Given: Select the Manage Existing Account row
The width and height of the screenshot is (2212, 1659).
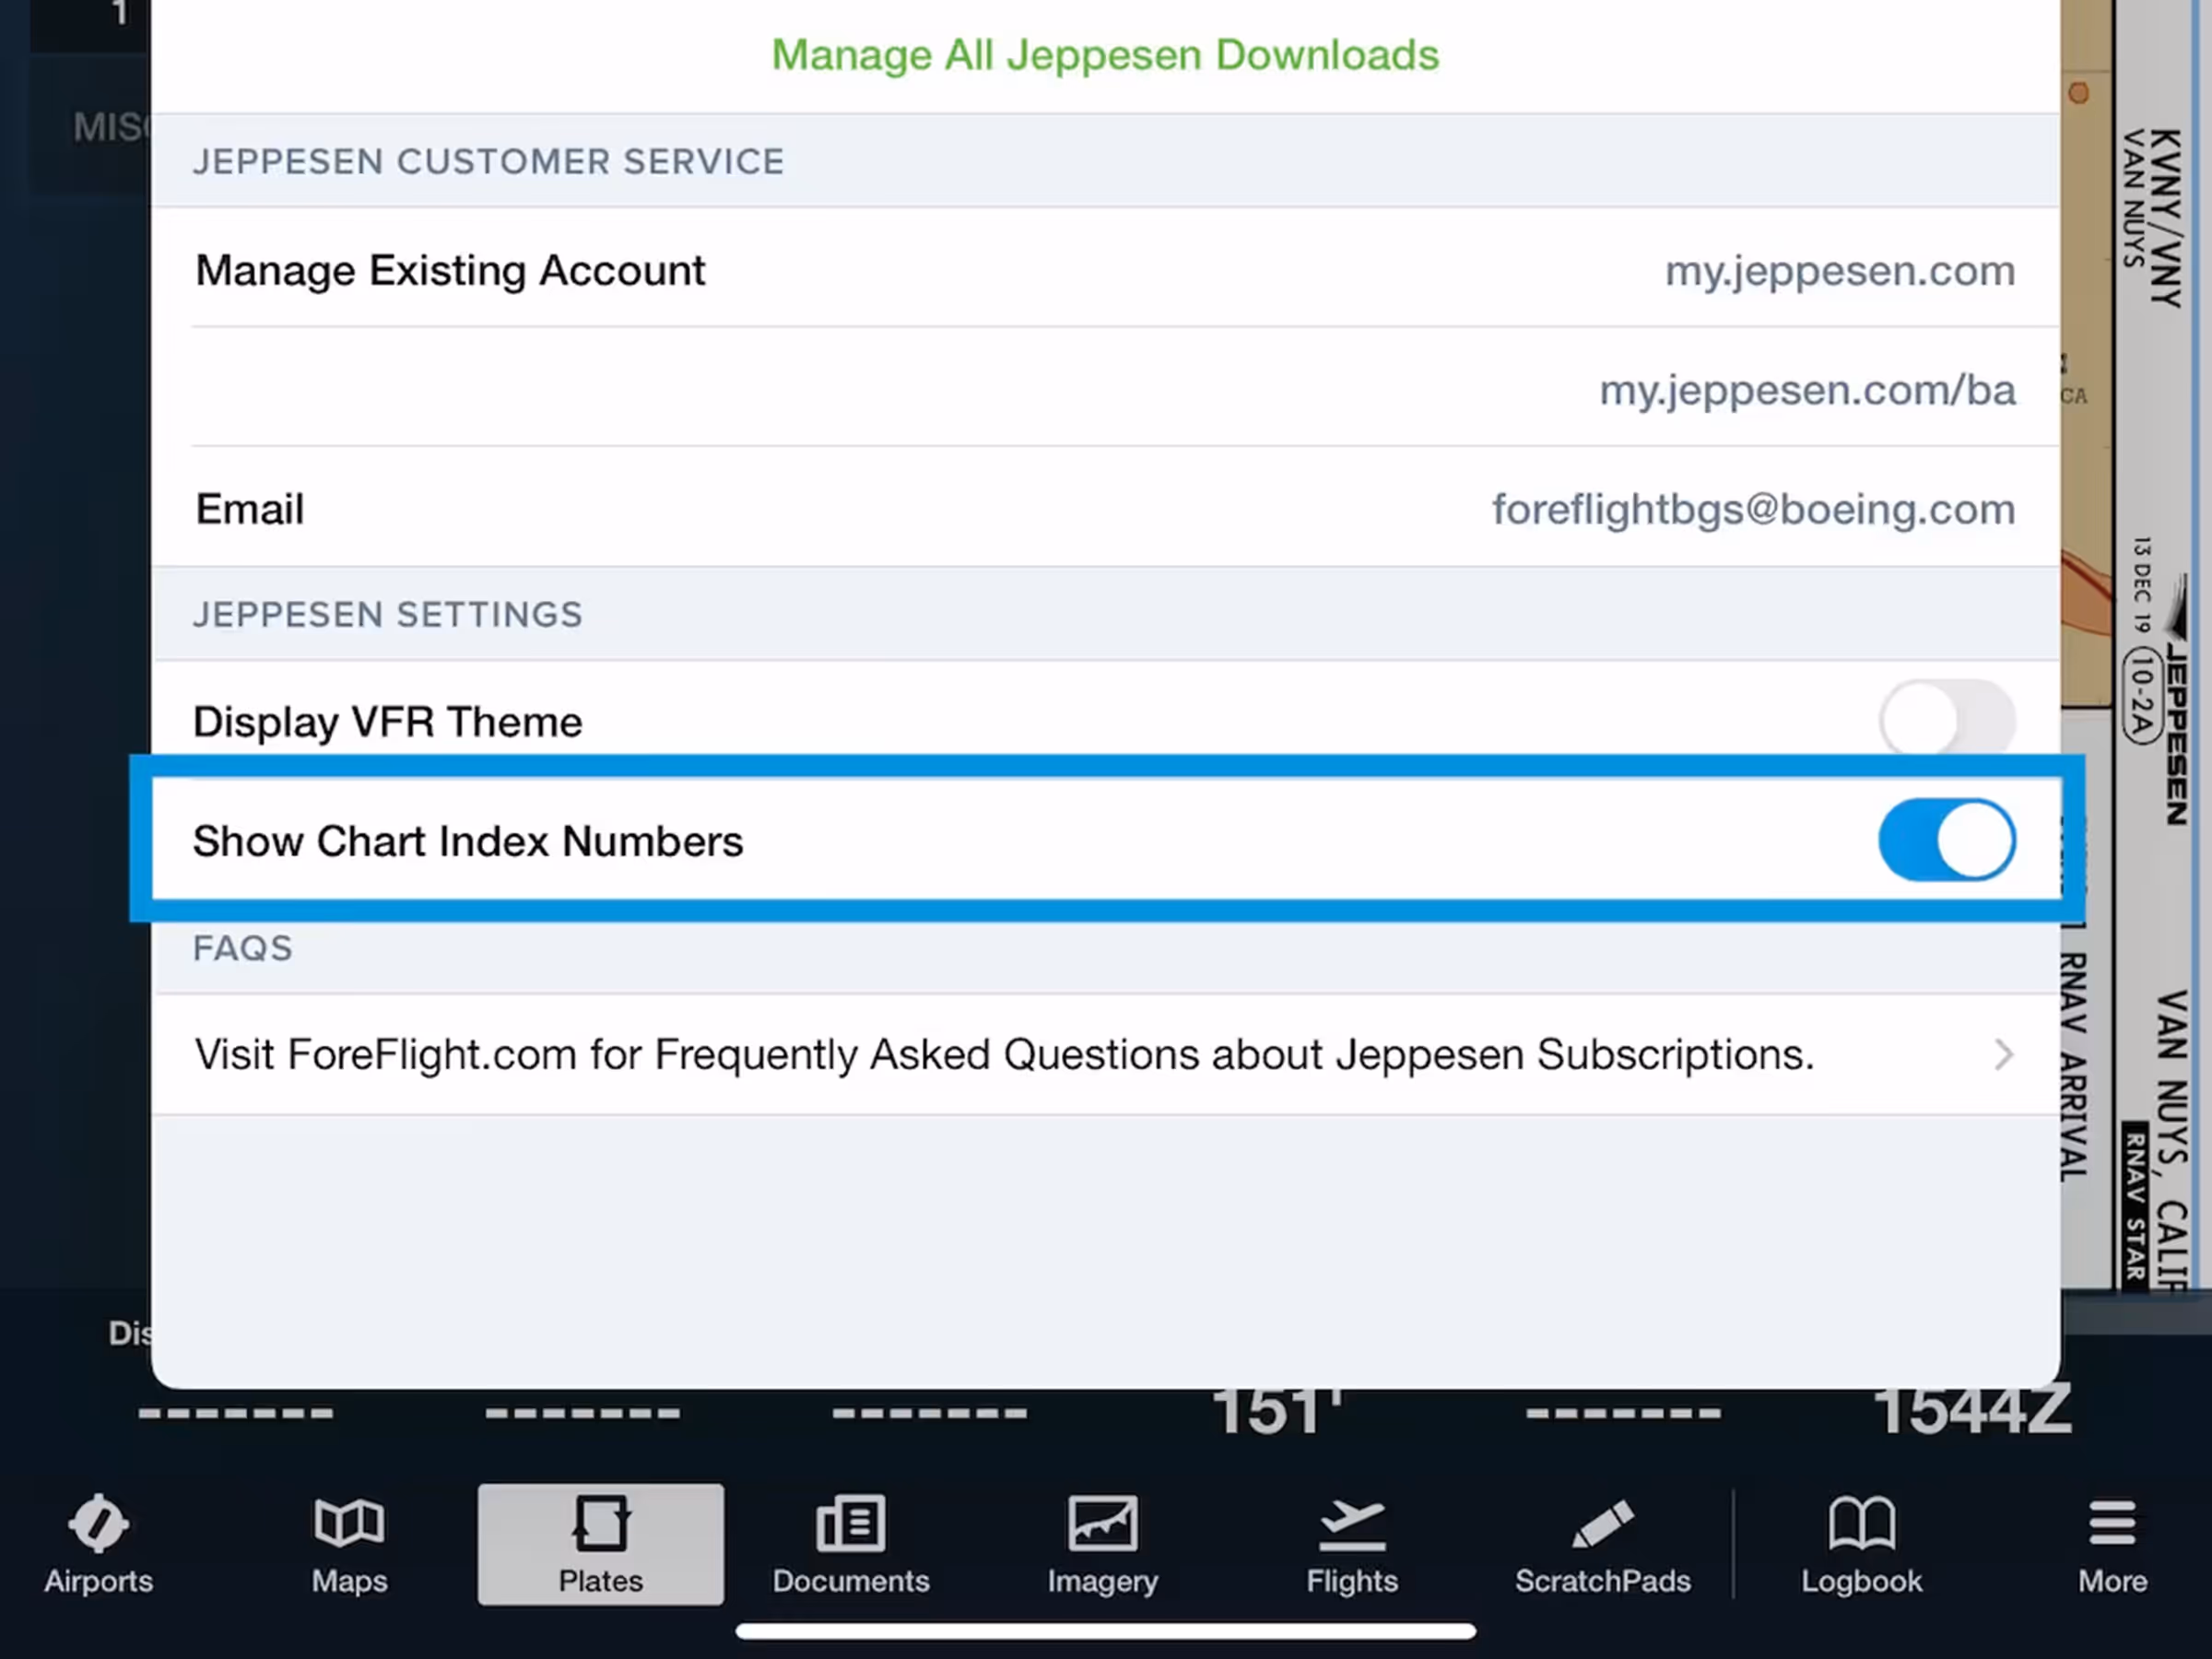Looking at the screenshot, I should 450,271.
